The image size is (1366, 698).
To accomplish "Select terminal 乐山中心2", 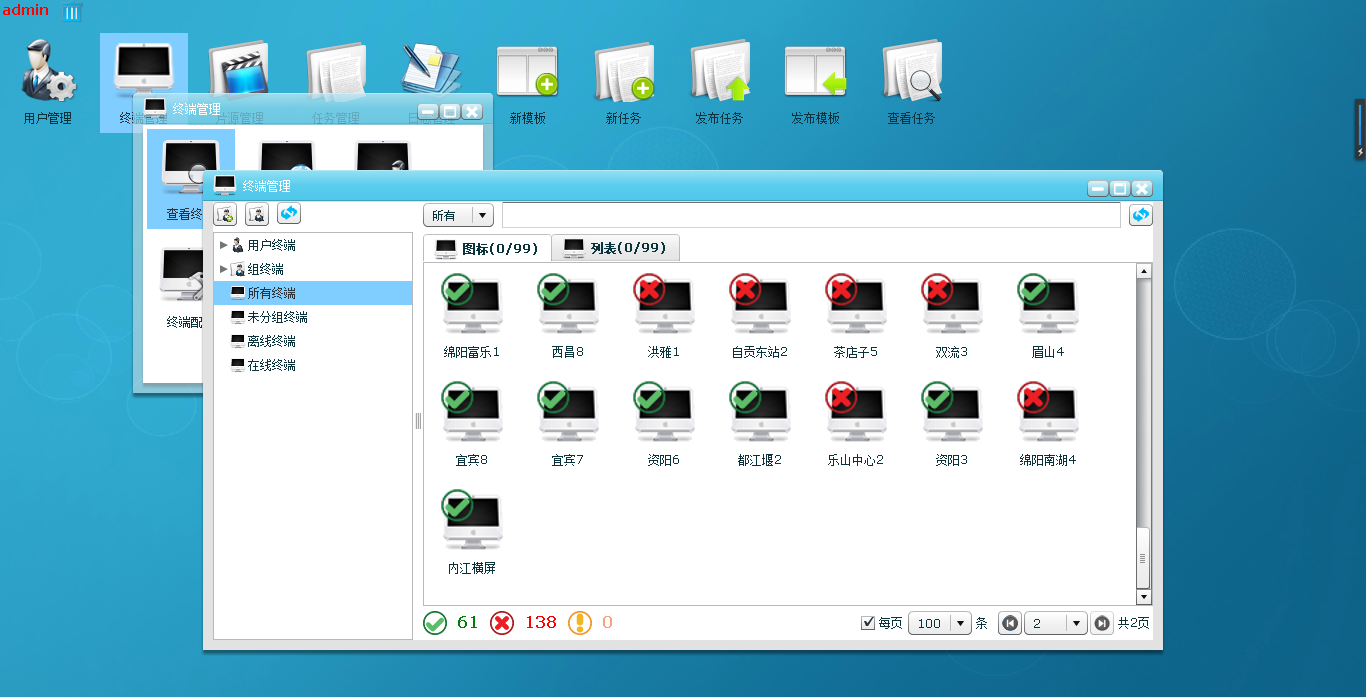I will (856, 424).
